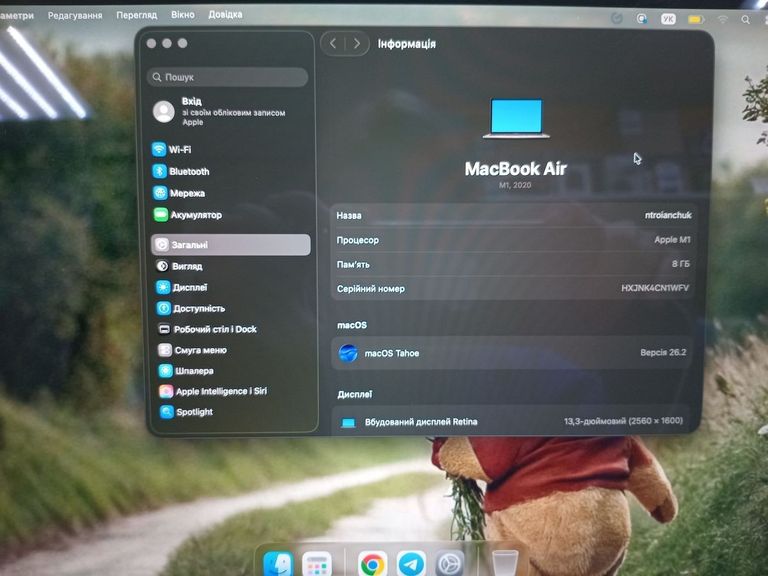Click the Серійний номер label
The width and height of the screenshot is (768, 576).
tap(370, 288)
